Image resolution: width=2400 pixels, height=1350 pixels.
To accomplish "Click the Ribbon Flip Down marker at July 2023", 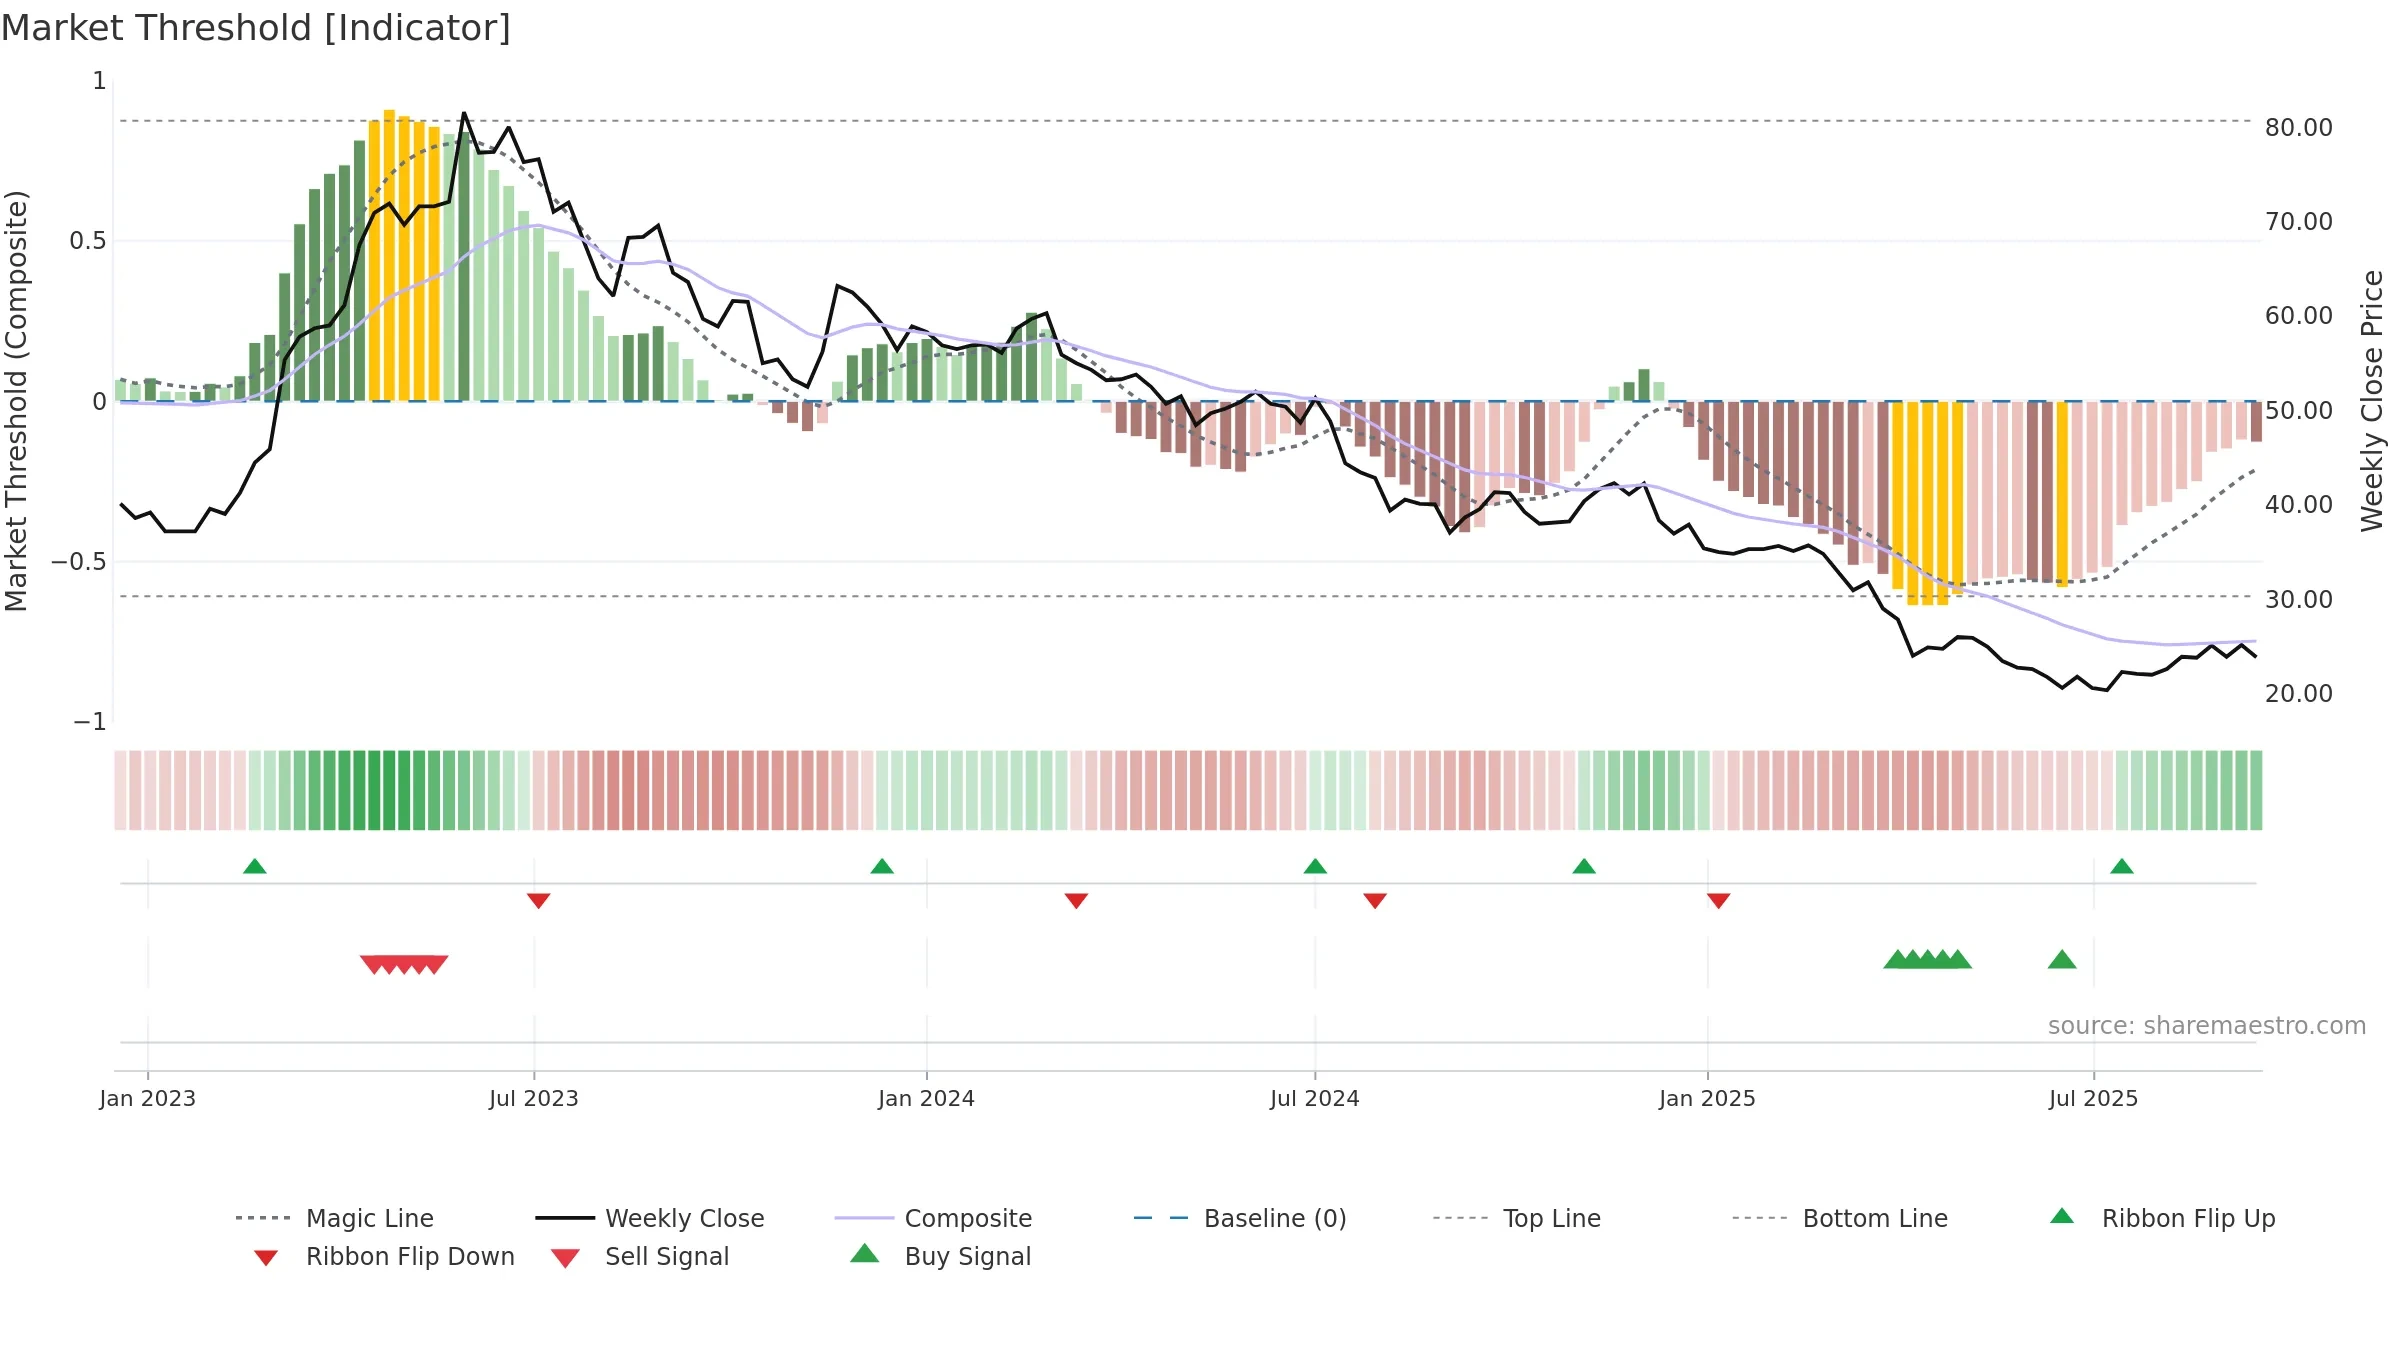I will pos(539,901).
